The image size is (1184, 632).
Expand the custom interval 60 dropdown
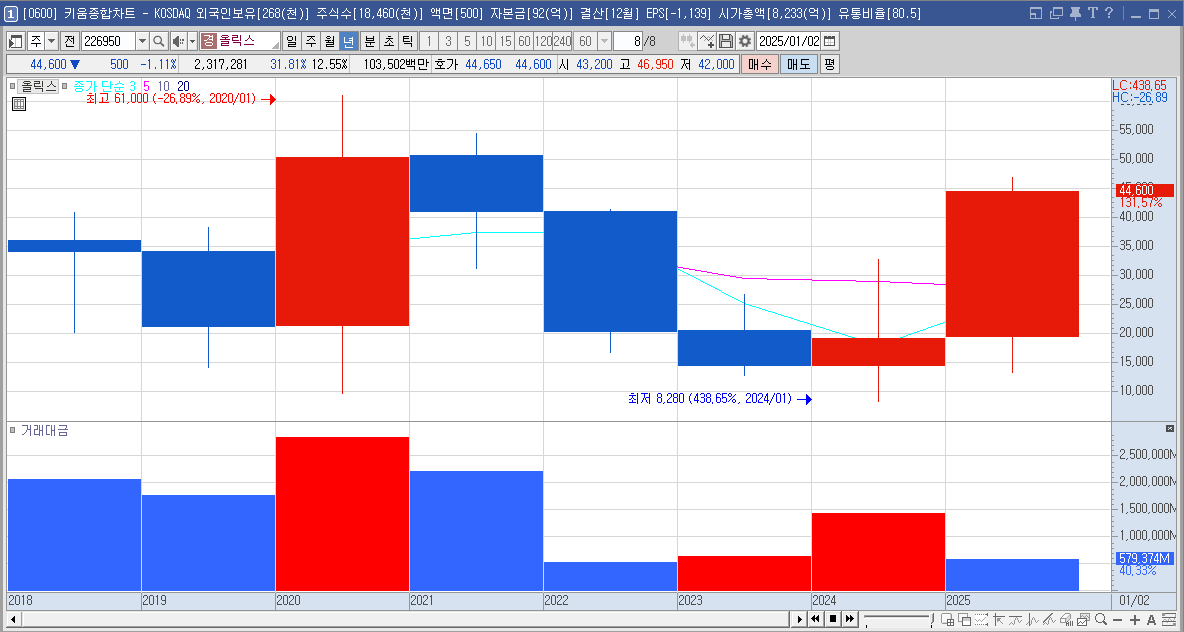tap(604, 41)
